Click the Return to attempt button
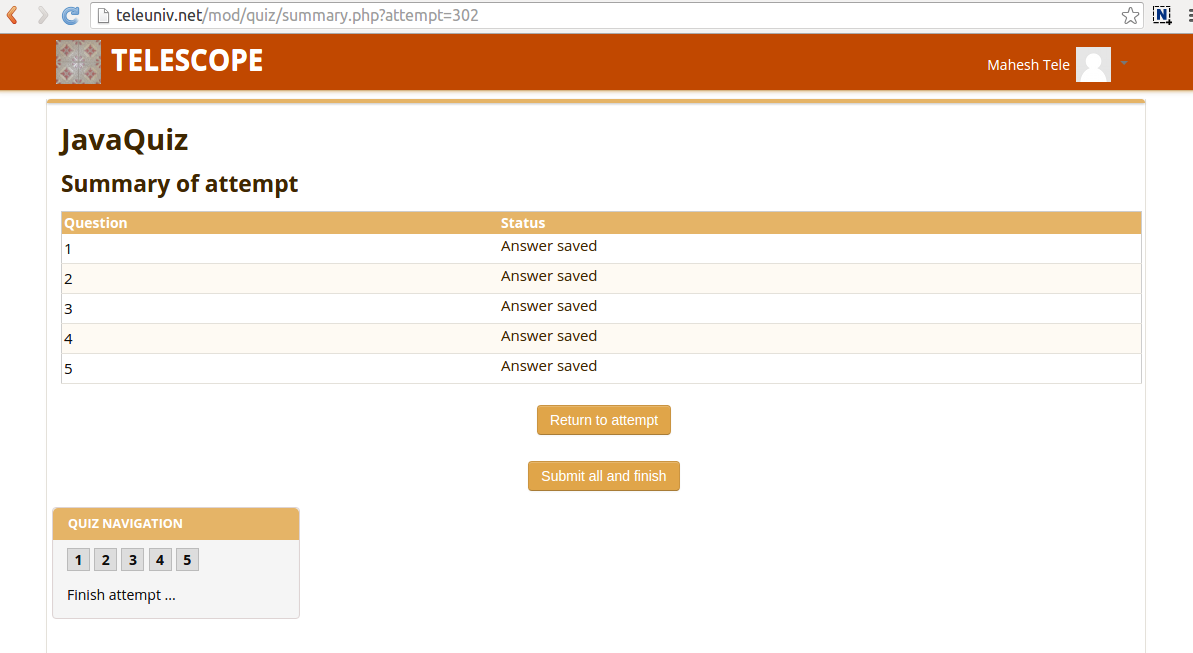 (x=604, y=420)
